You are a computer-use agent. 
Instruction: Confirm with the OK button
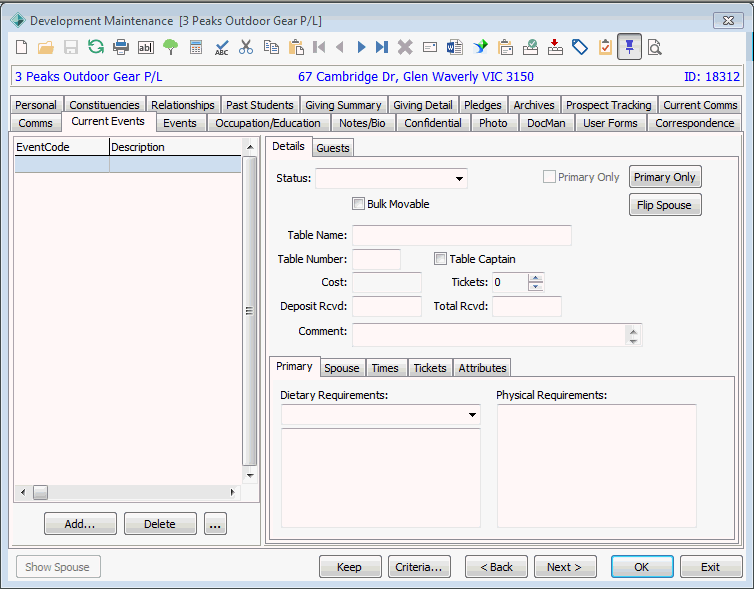coord(642,567)
